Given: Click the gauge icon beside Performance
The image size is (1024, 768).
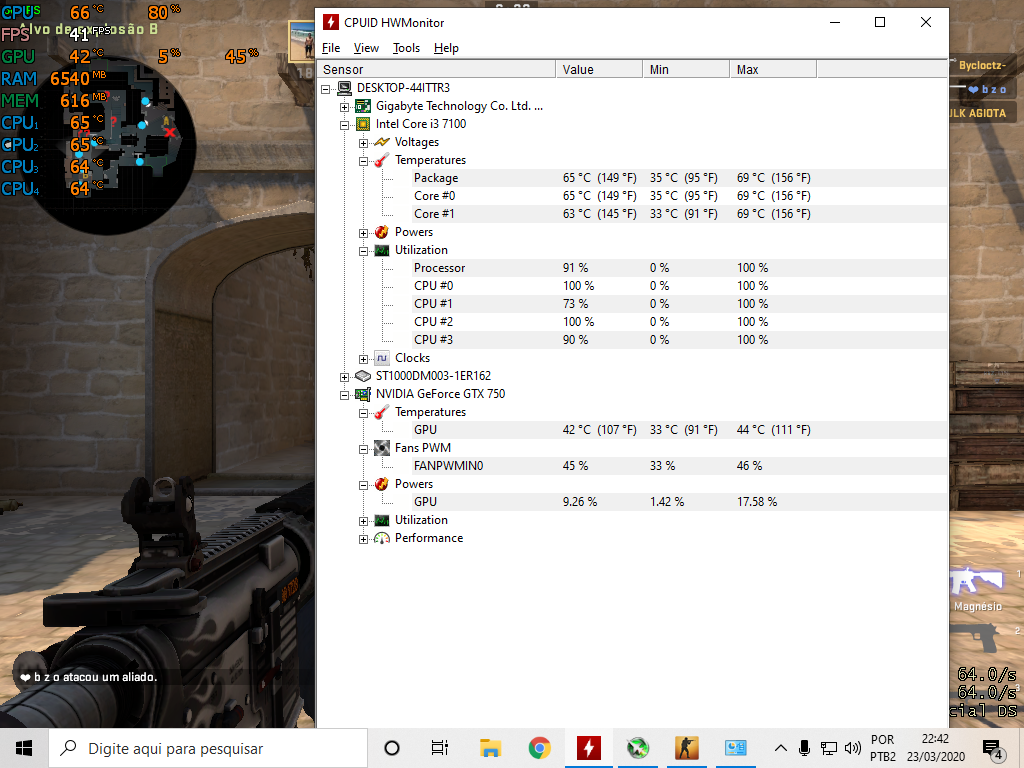Looking at the screenshot, I should coord(382,538).
